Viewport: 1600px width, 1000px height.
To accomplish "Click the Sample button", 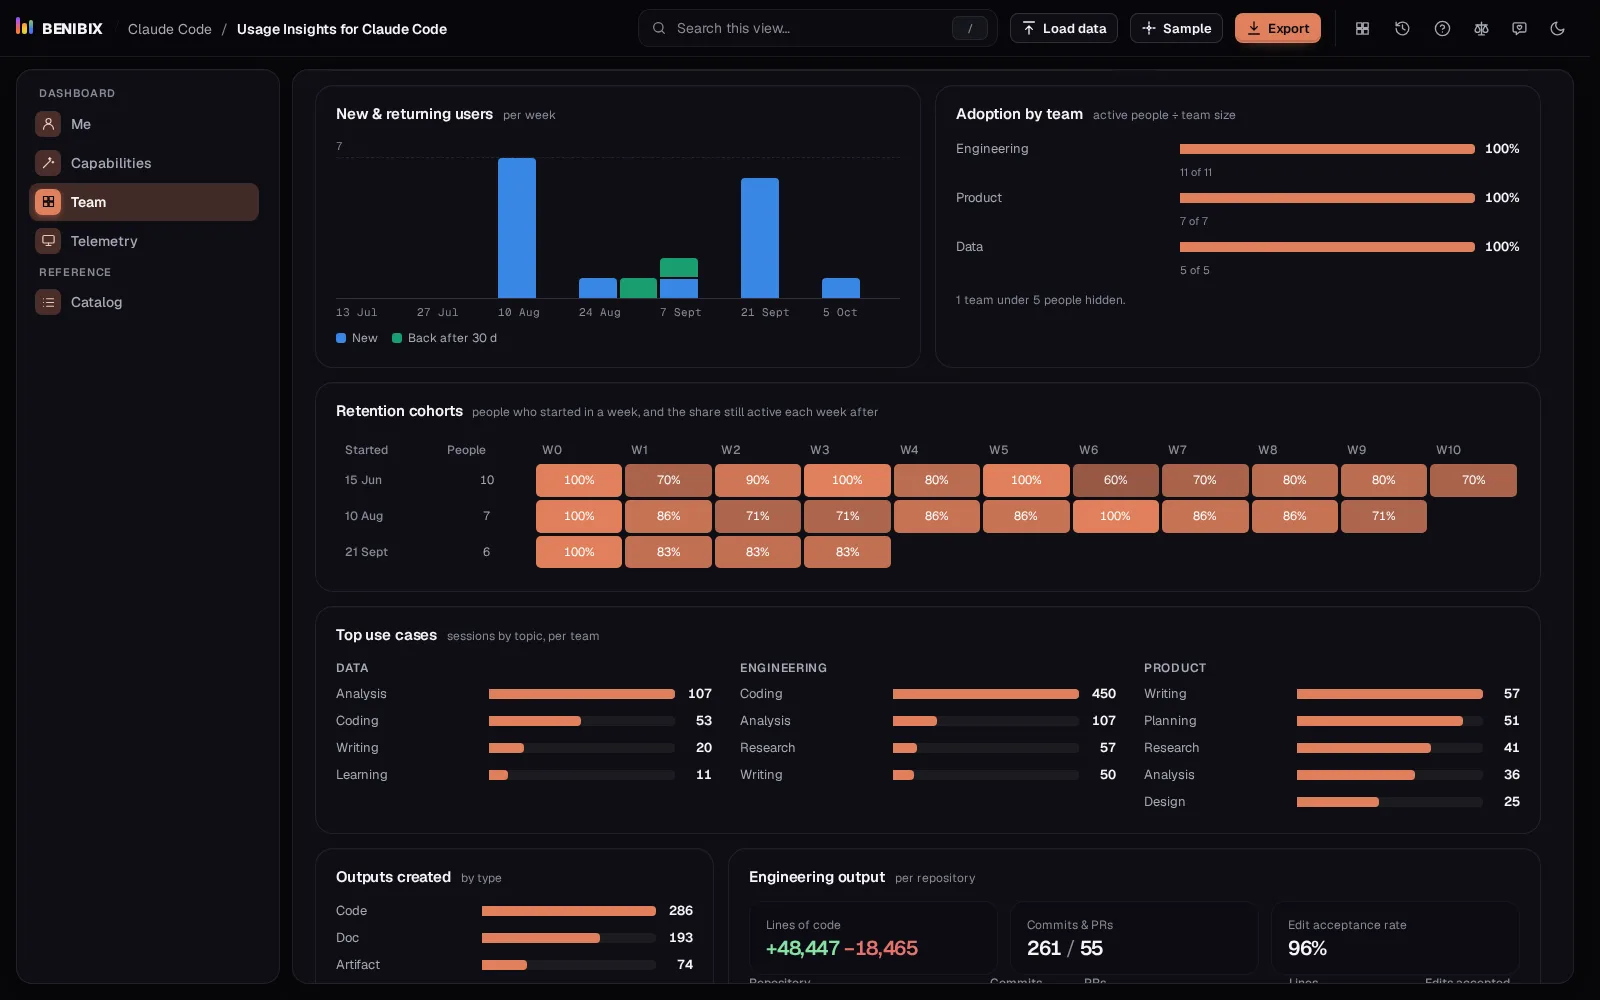I will click(x=1176, y=28).
